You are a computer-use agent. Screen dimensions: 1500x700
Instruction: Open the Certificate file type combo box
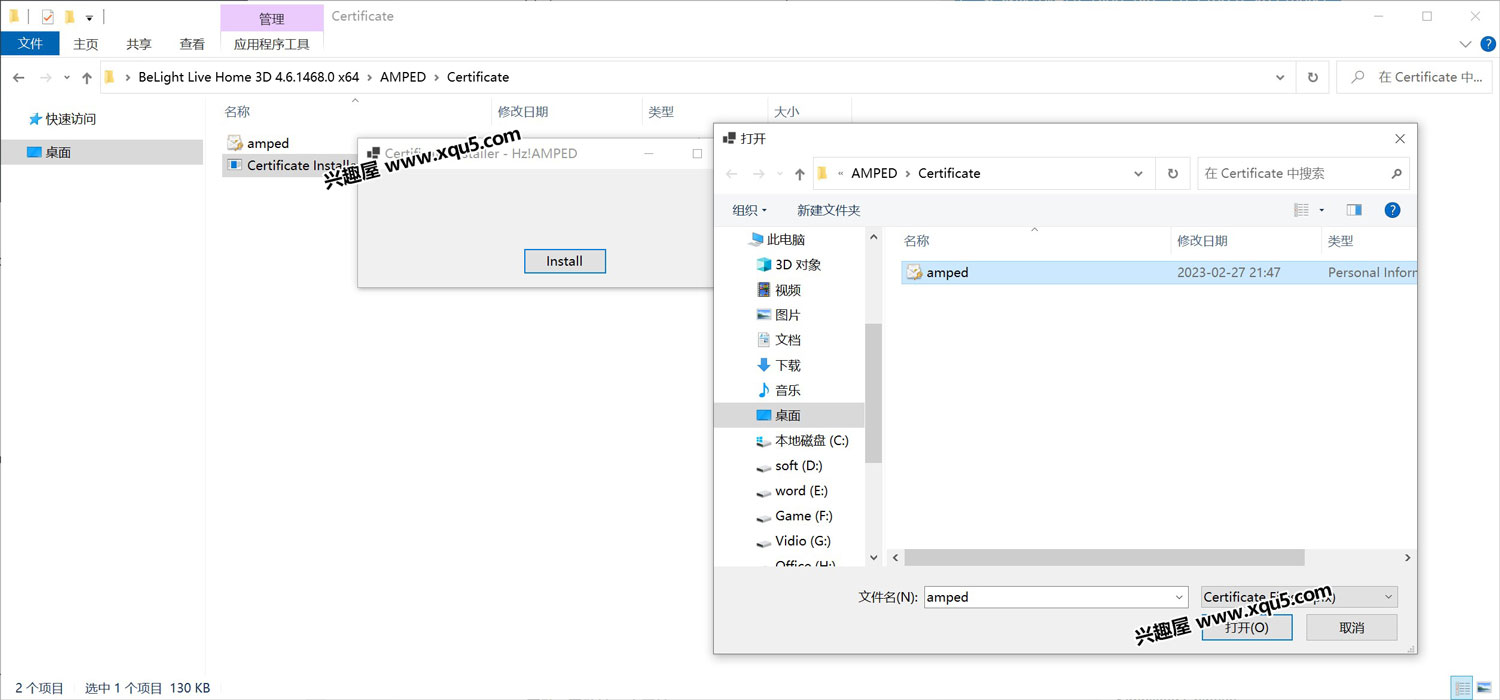pos(1299,597)
